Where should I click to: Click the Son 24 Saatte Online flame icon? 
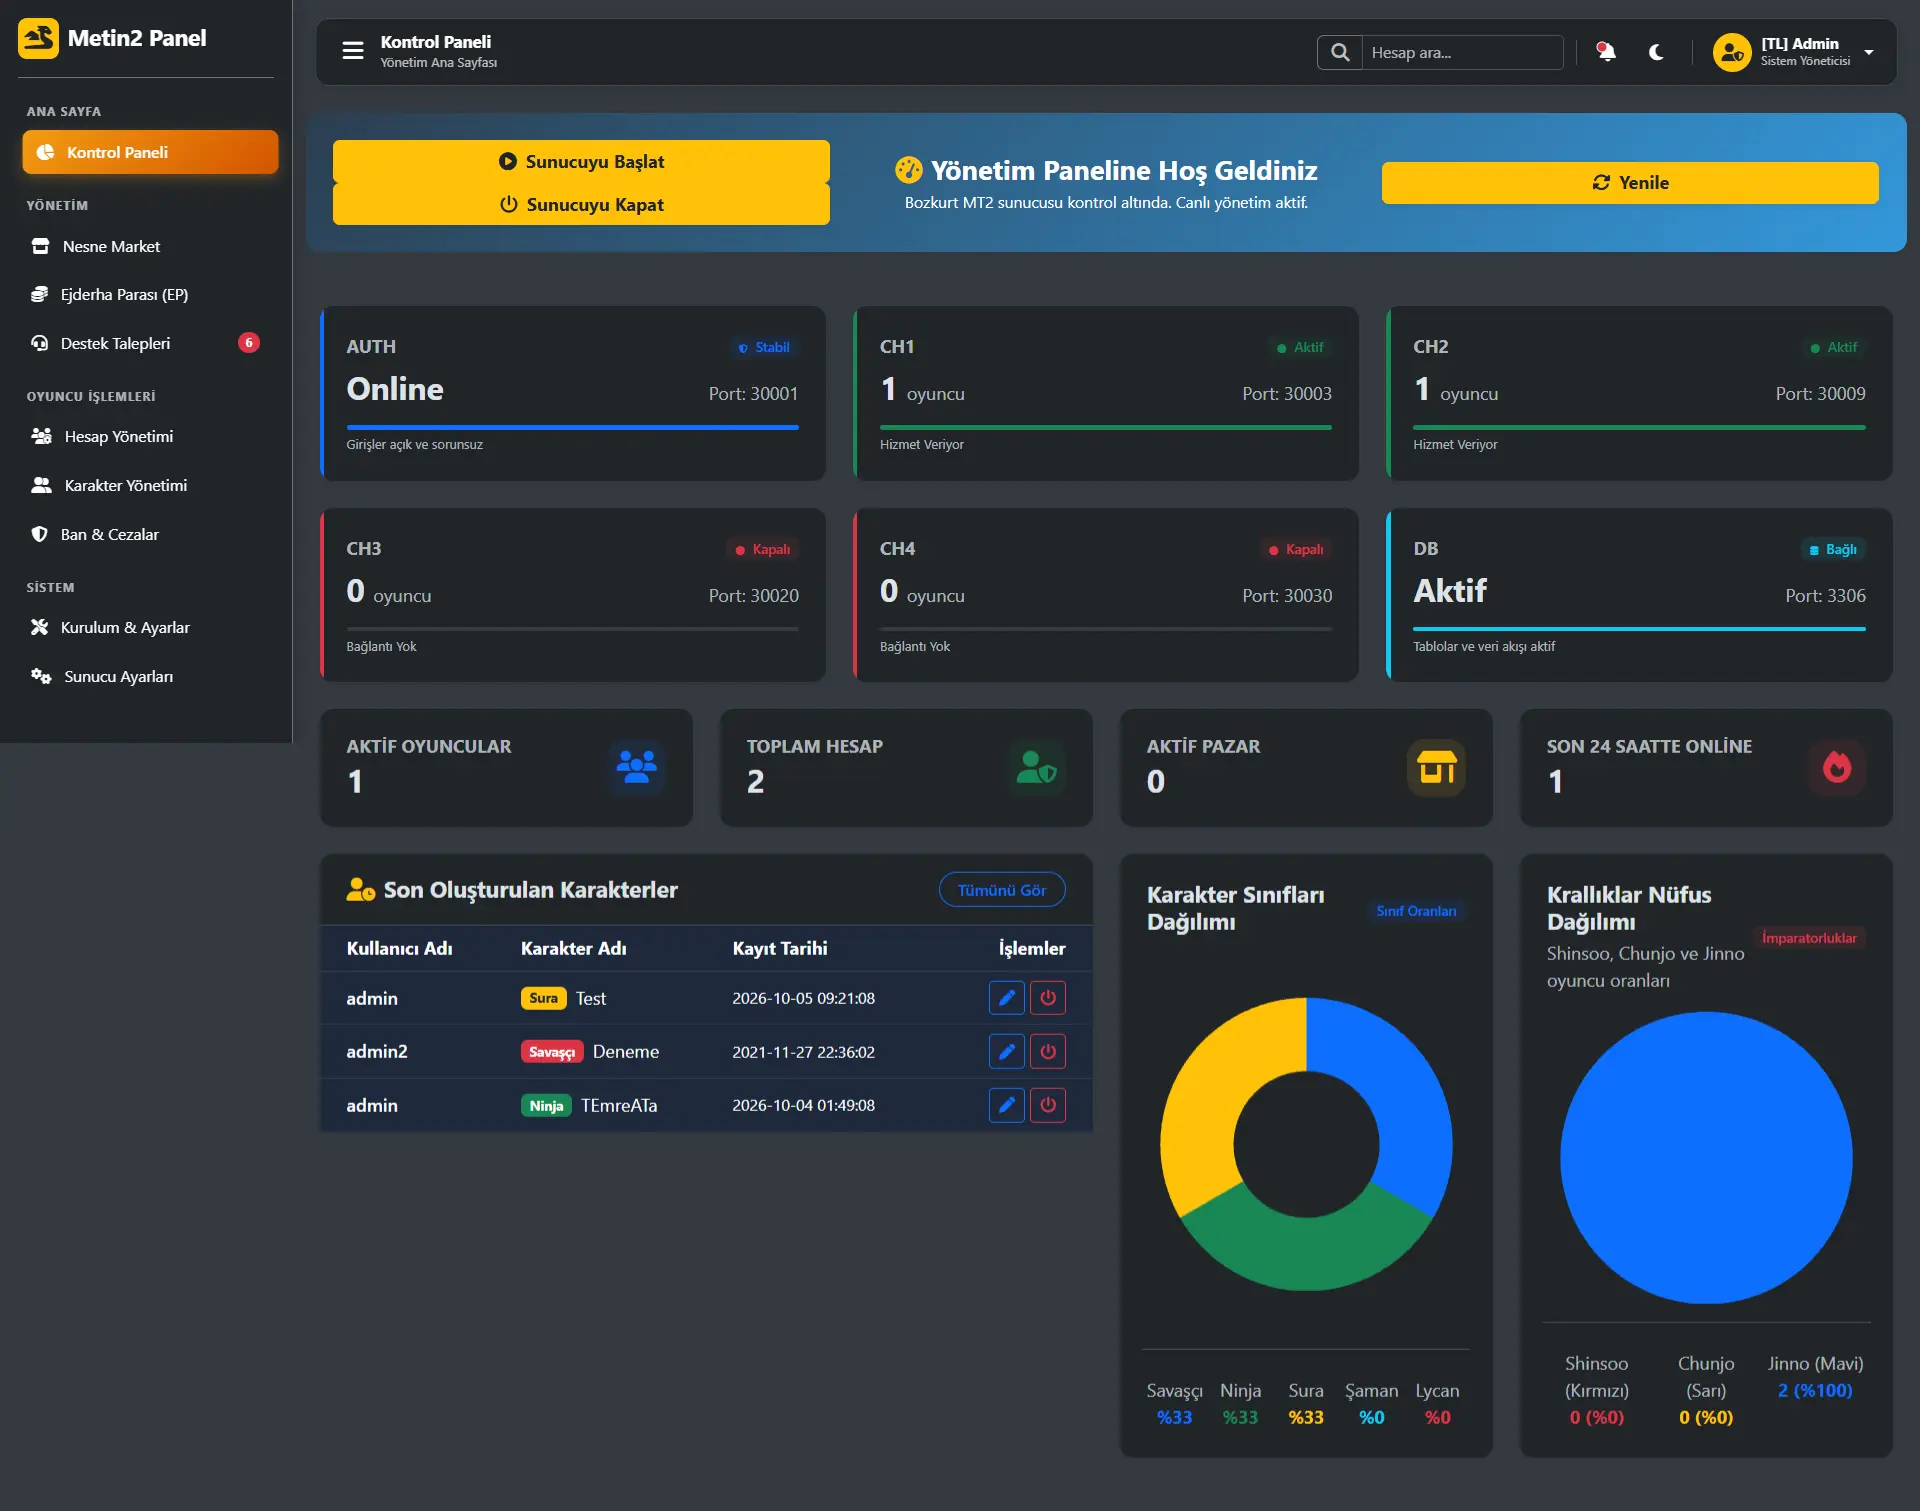click(1836, 767)
